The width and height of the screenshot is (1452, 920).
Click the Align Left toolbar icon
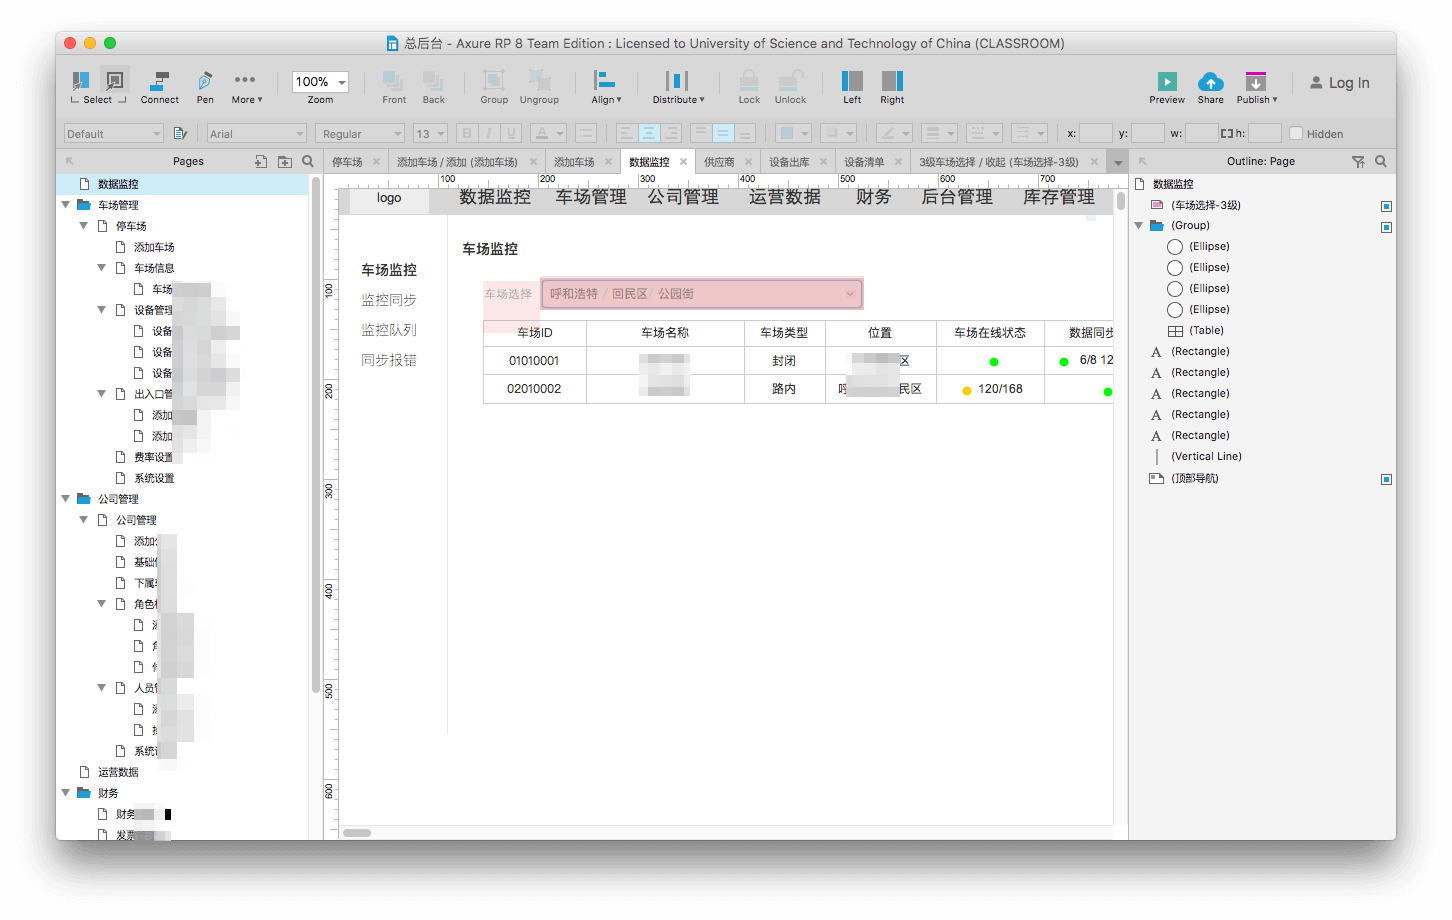(852, 86)
